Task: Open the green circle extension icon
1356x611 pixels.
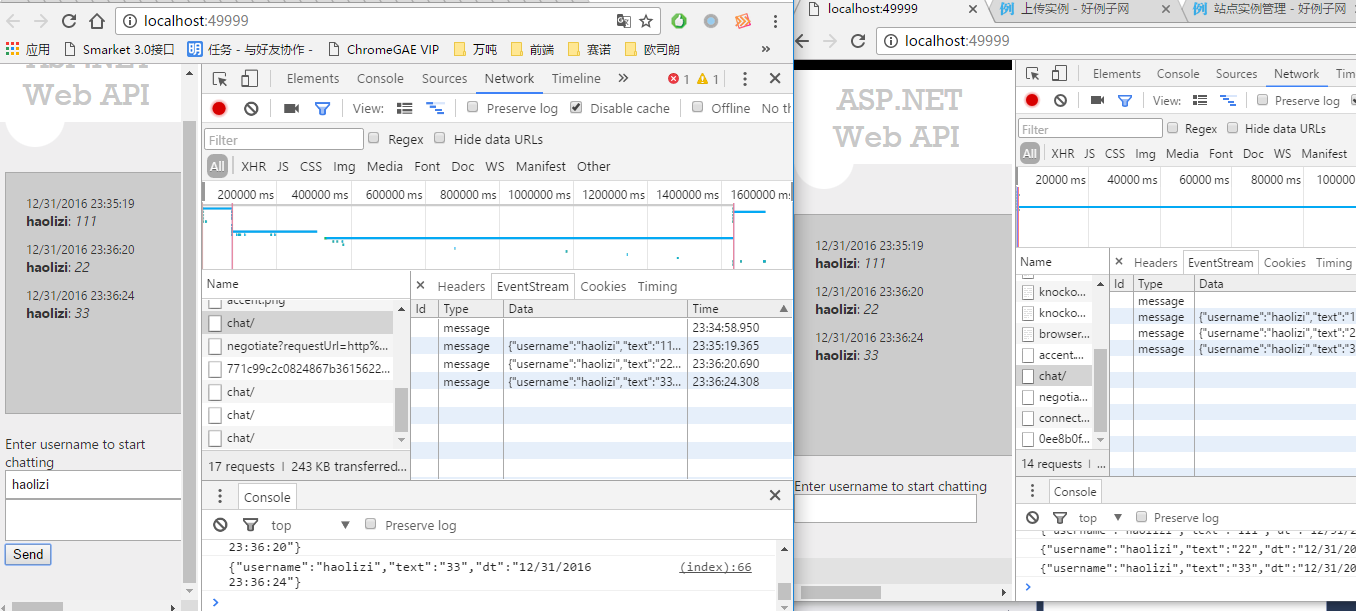Action: point(679,21)
